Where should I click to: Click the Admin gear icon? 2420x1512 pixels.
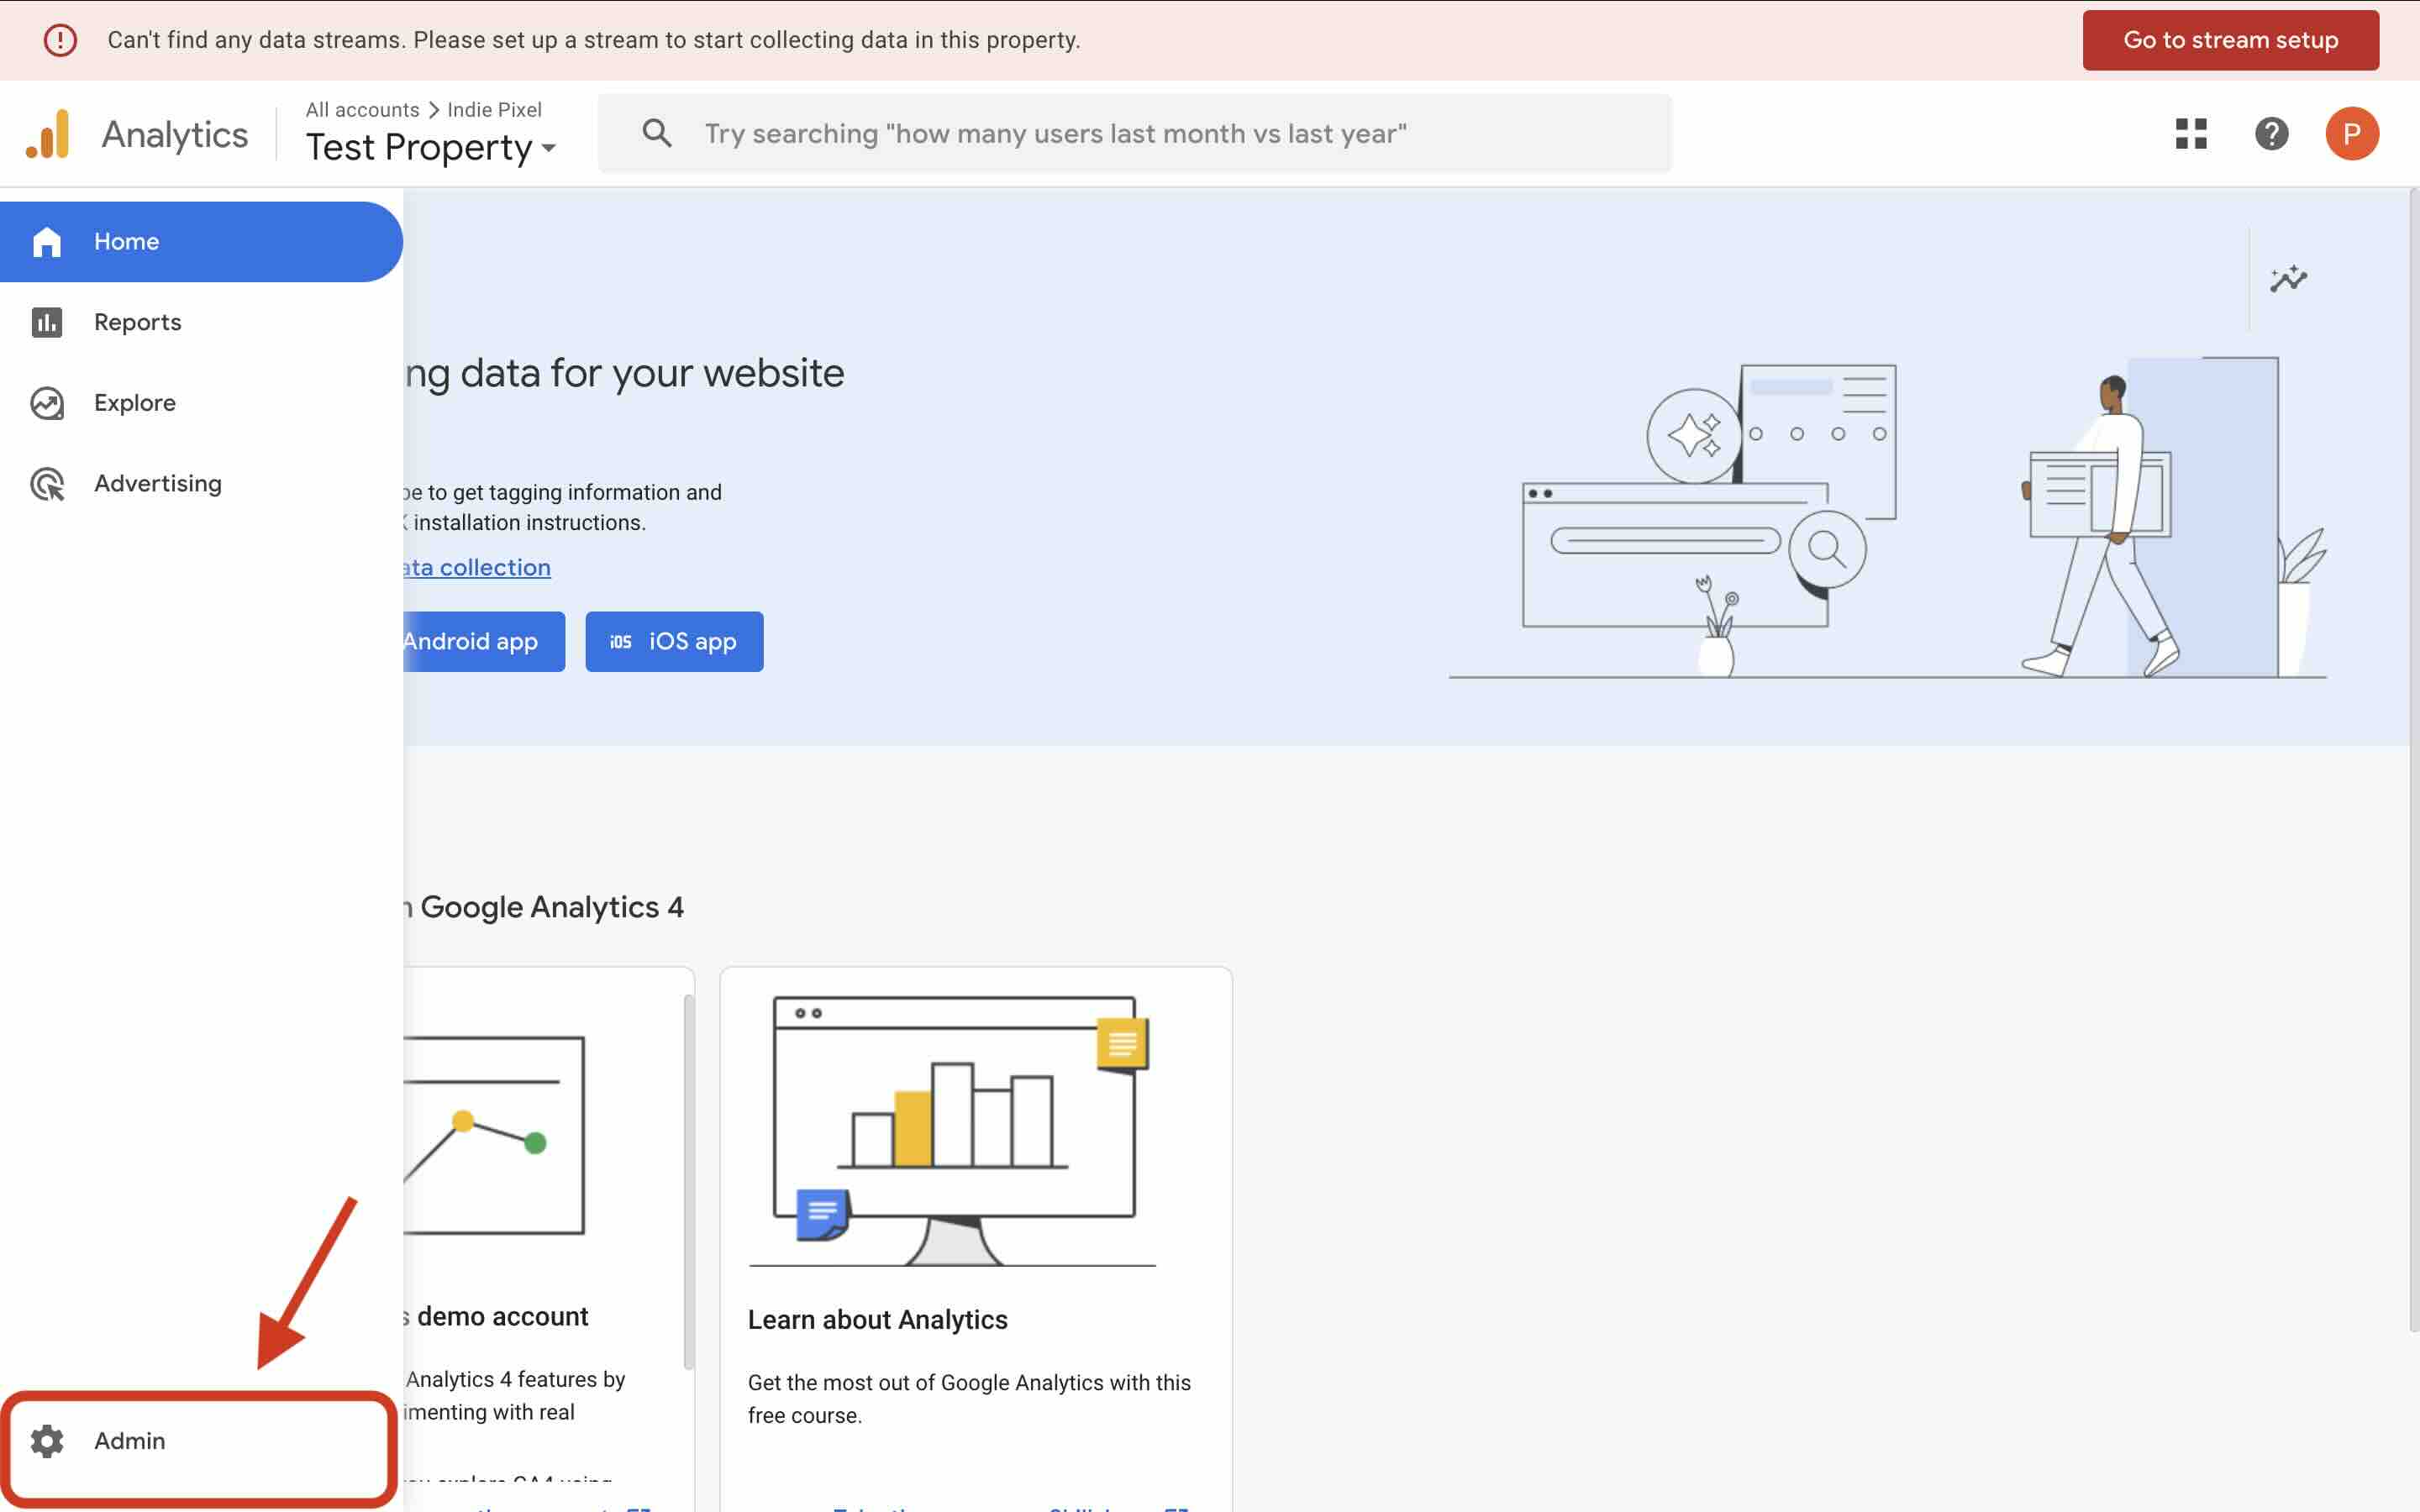point(47,1440)
